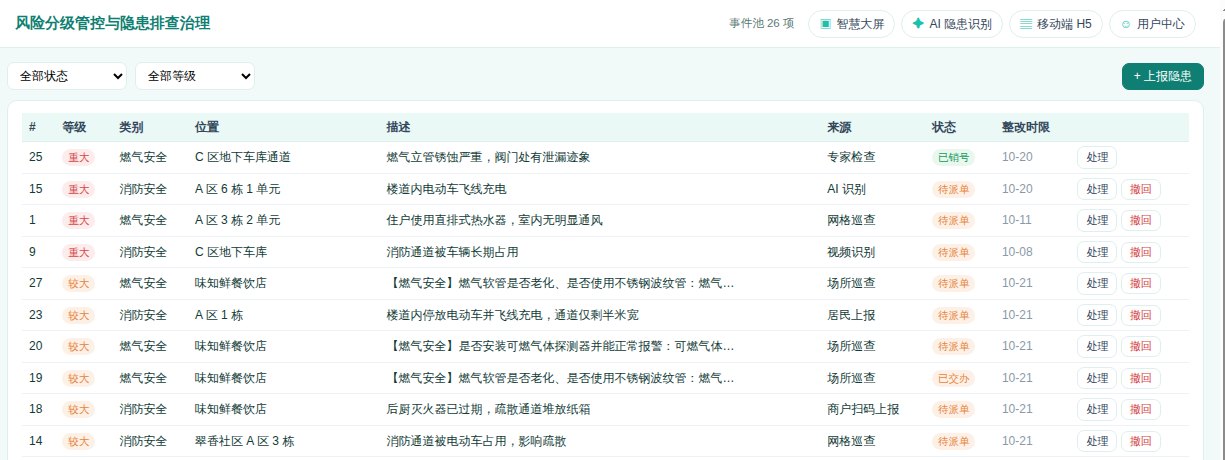Screen dimensions: 1225x460
Task: Click the 整改时限 column header
Action: (1026, 127)
